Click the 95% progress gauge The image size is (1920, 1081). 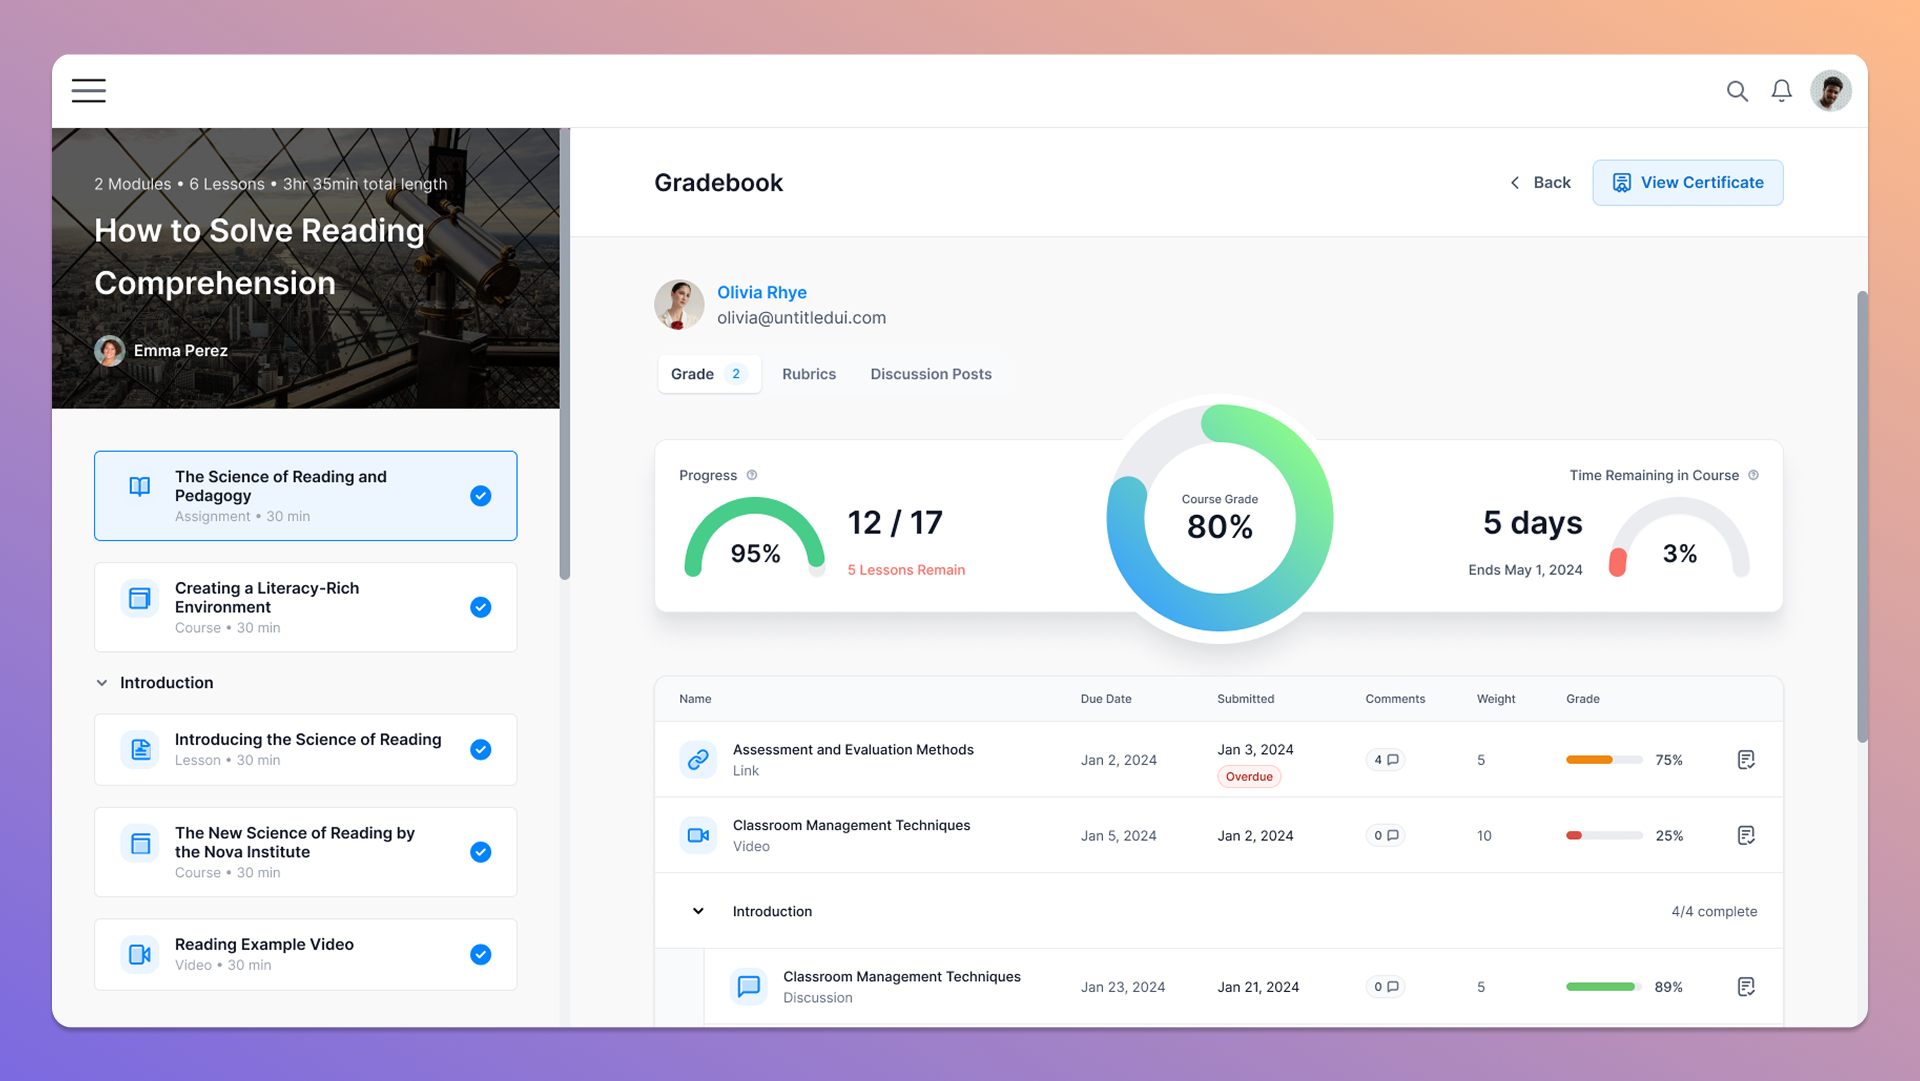click(x=755, y=538)
